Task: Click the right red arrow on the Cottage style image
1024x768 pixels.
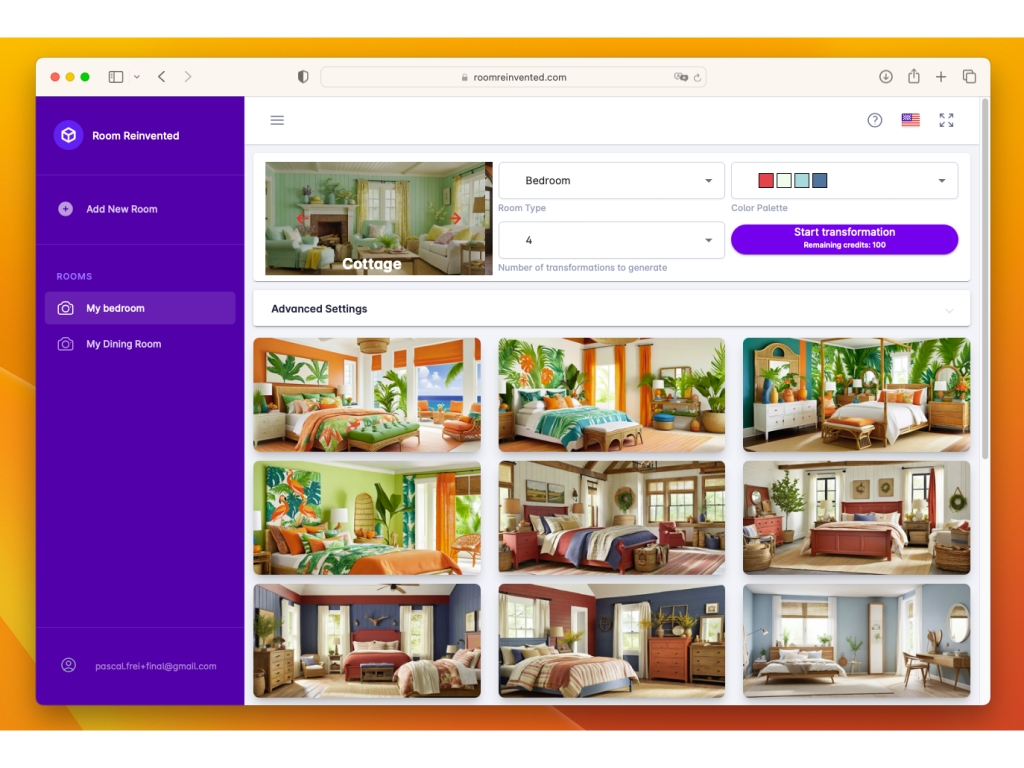Action: pos(455,218)
